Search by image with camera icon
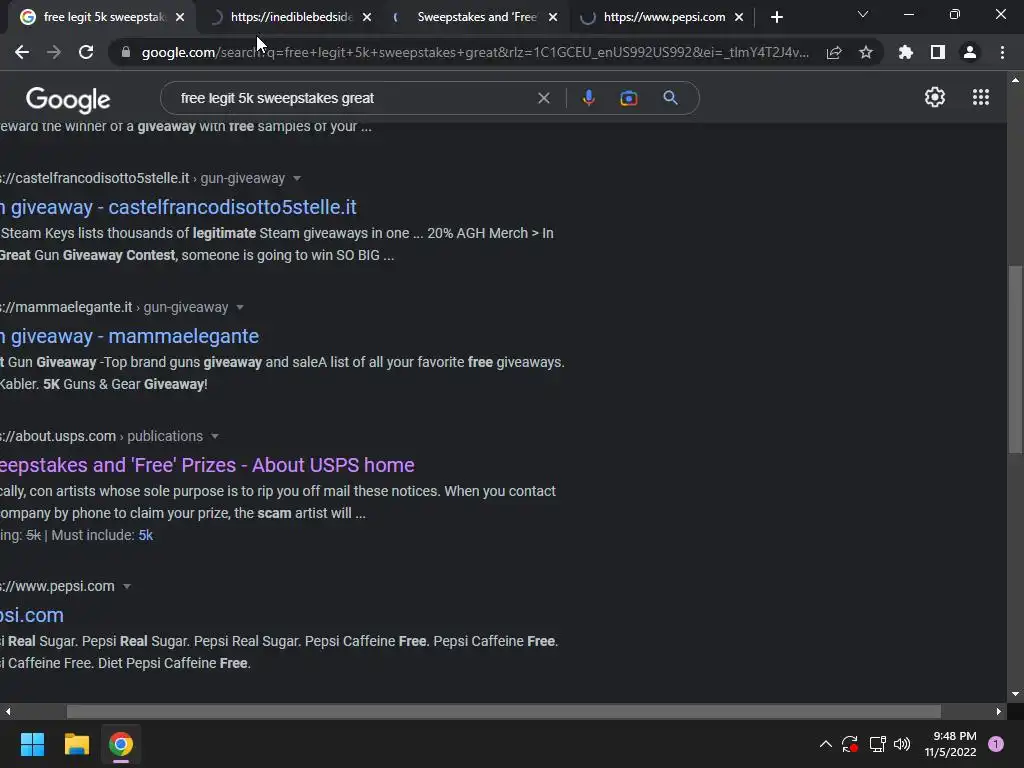The height and width of the screenshot is (768, 1024). coord(629,98)
